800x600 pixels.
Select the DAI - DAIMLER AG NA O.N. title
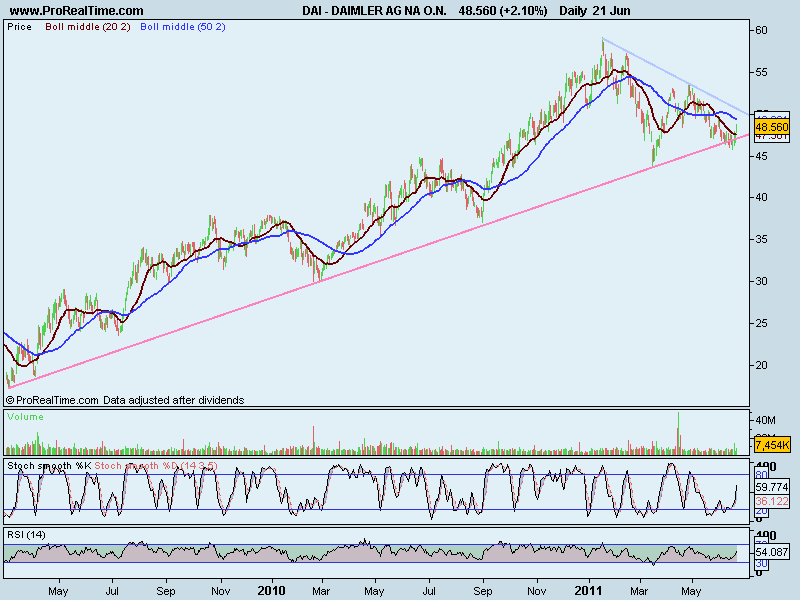(374, 11)
